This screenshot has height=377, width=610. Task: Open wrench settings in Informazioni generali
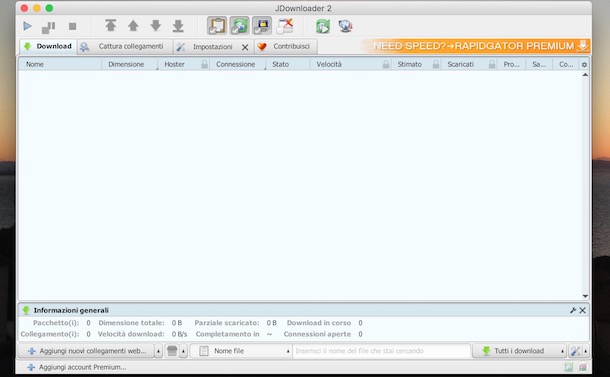point(573,310)
